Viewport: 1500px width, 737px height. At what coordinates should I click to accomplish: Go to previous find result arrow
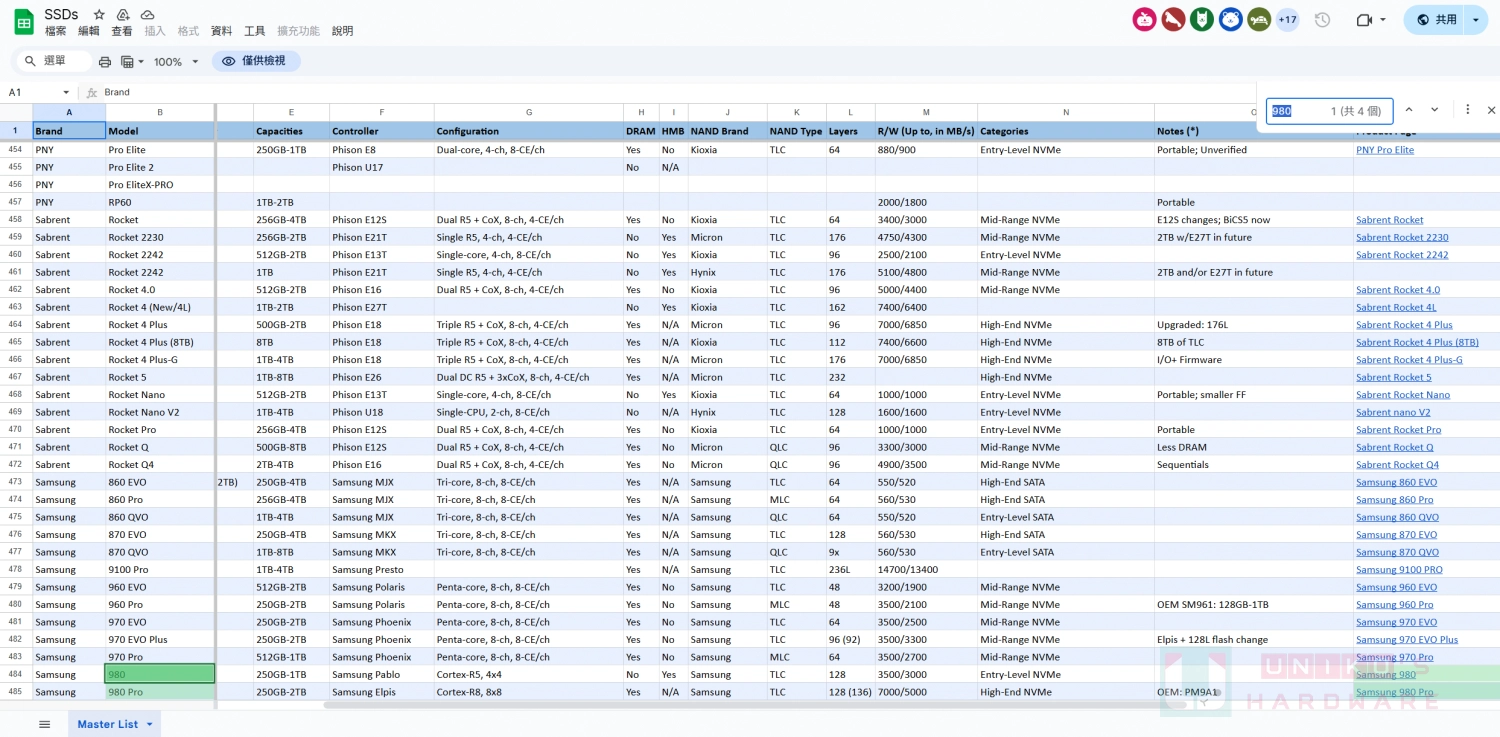pyautogui.click(x=1409, y=110)
